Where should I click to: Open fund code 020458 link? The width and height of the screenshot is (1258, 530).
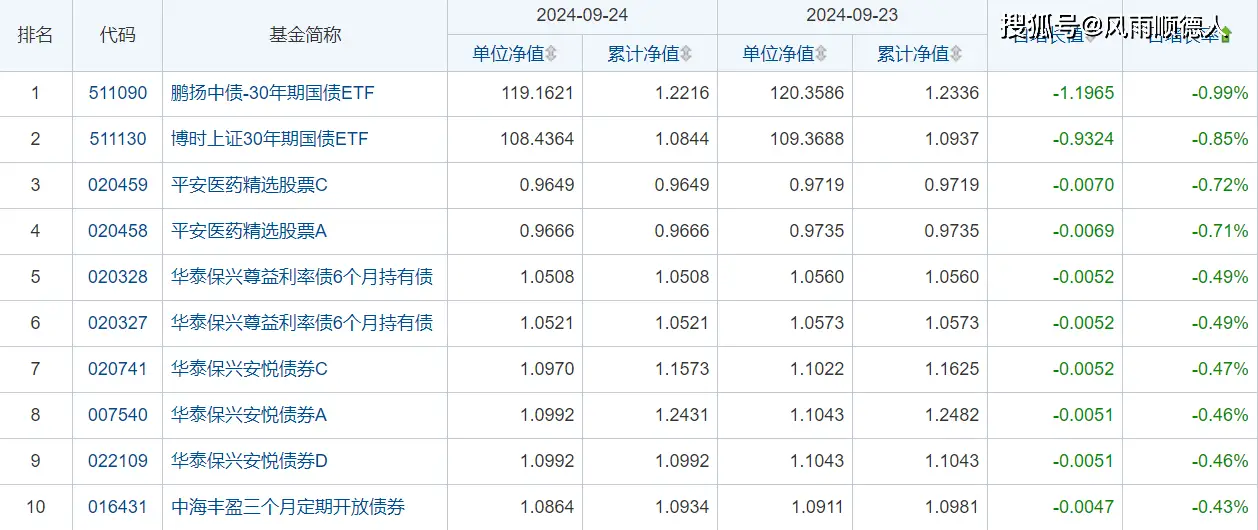(x=117, y=231)
